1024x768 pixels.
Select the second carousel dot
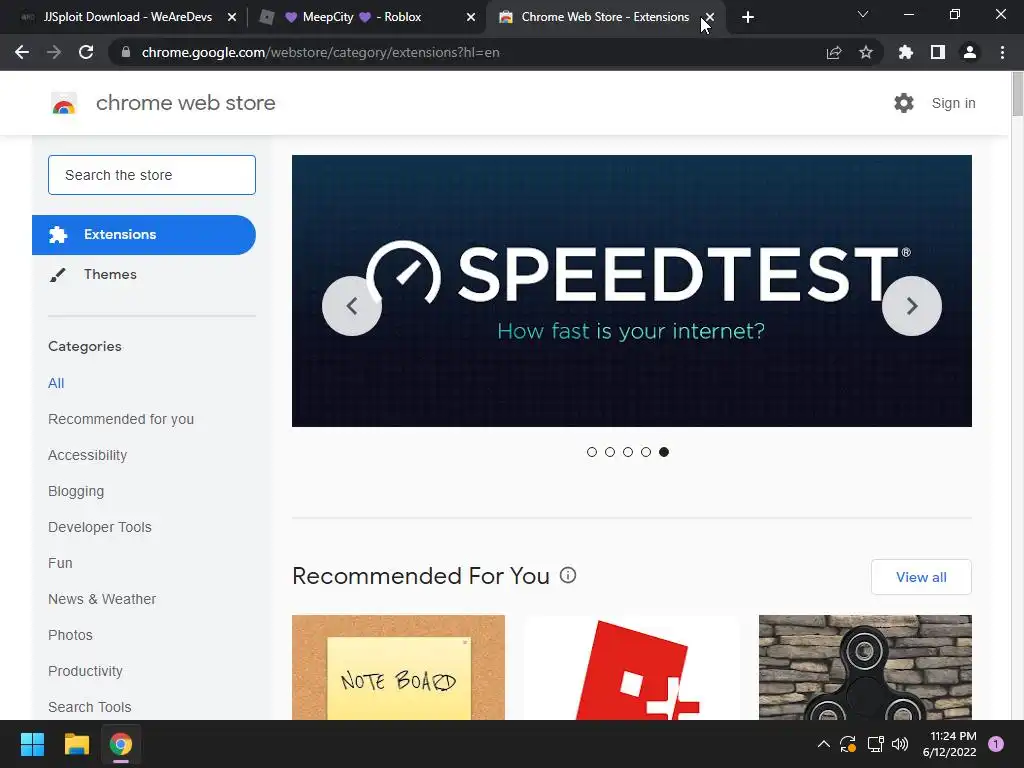tap(610, 452)
